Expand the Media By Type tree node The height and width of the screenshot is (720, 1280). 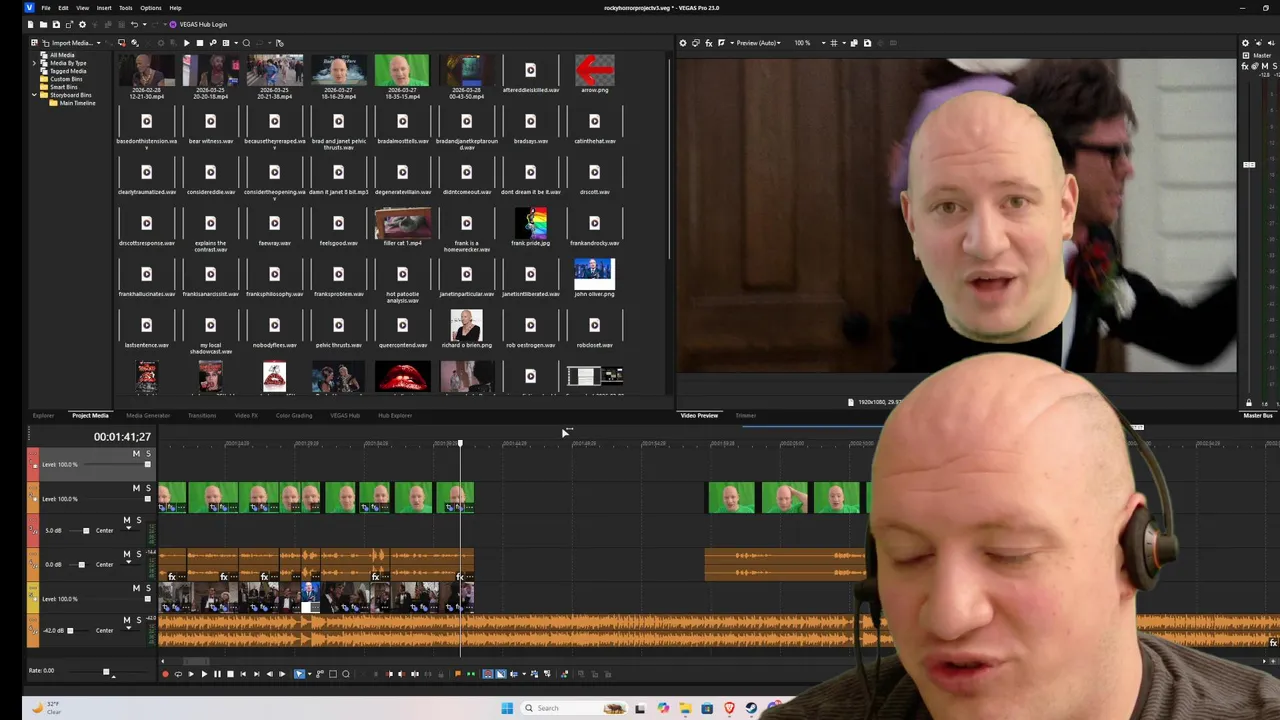(x=35, y=63)
